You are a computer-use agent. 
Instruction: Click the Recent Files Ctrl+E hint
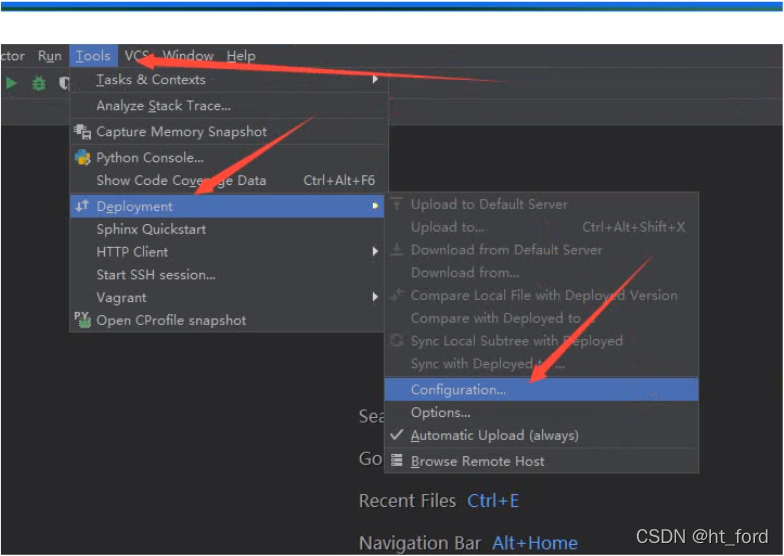[x=439, y=500]
